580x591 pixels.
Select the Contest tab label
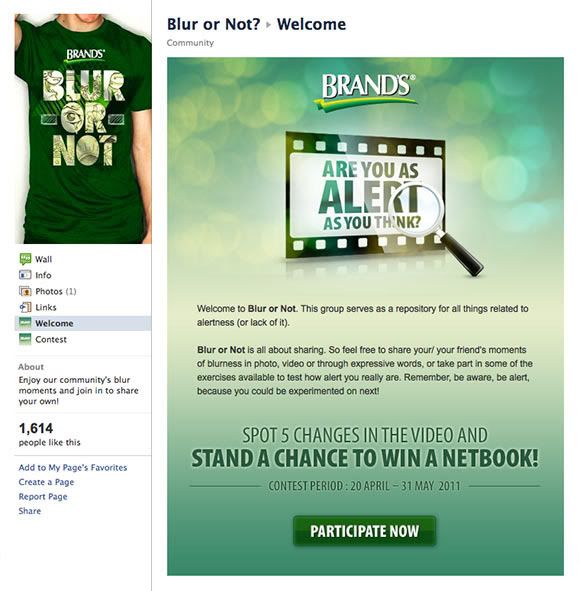click(x=51, y=340)
